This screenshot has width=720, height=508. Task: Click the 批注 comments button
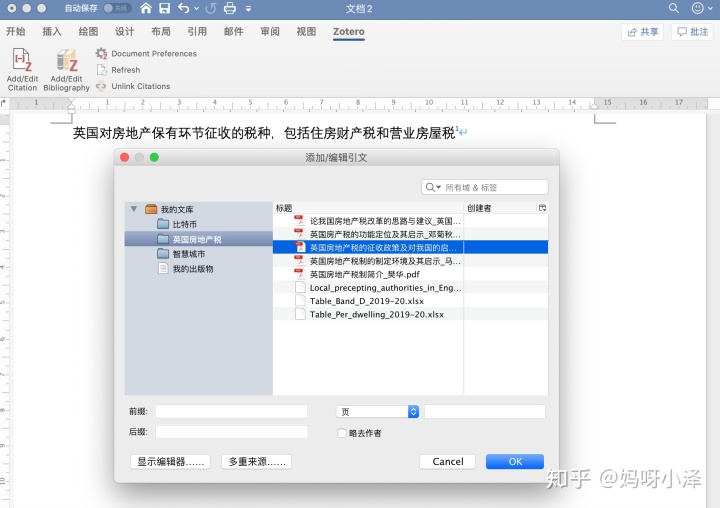[692, 32]
